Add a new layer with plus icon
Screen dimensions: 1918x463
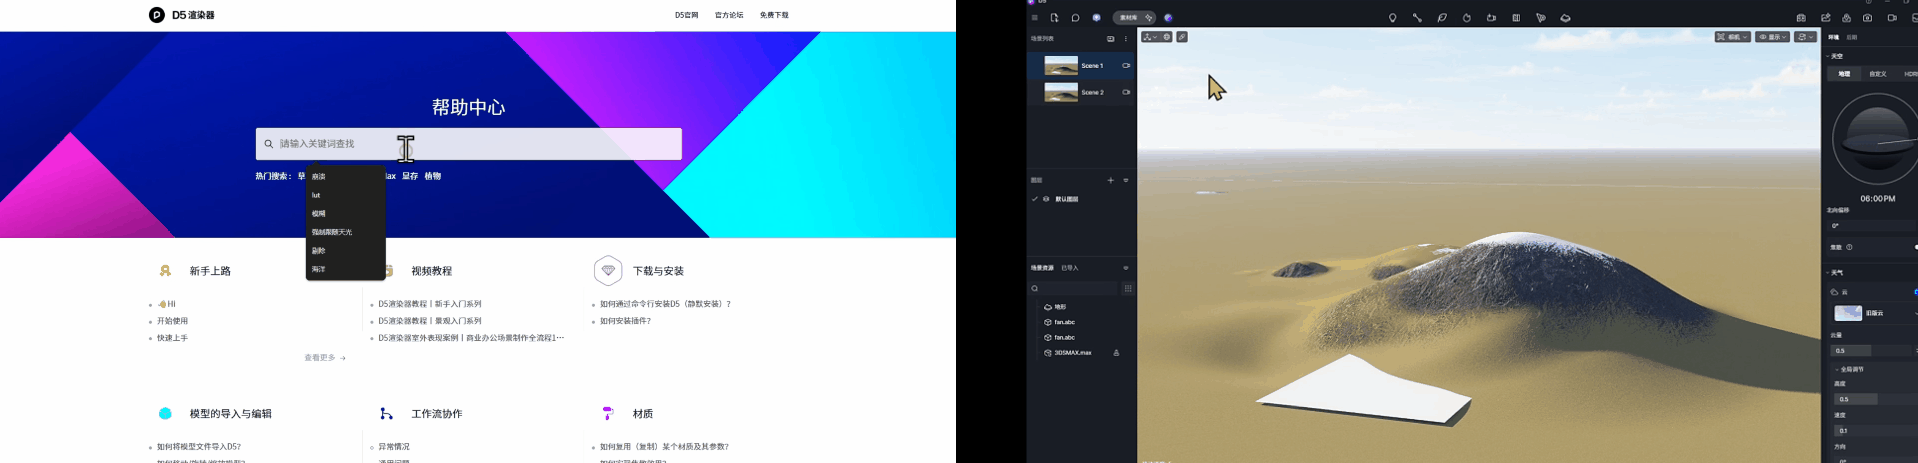pos(1111,180)
